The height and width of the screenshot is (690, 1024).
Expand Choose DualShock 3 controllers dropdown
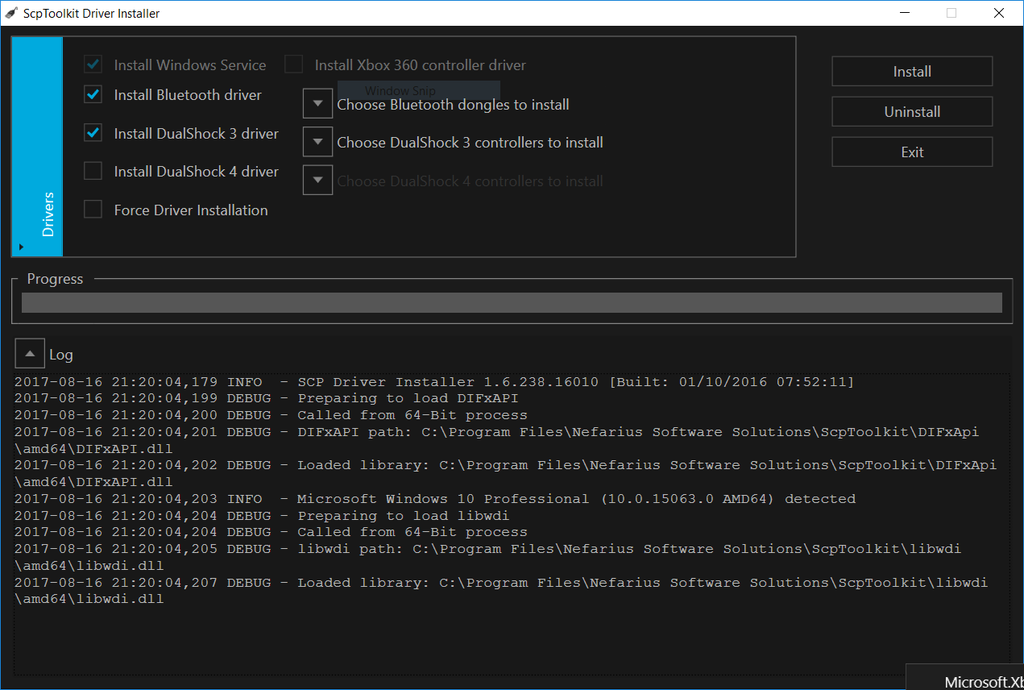318,142
